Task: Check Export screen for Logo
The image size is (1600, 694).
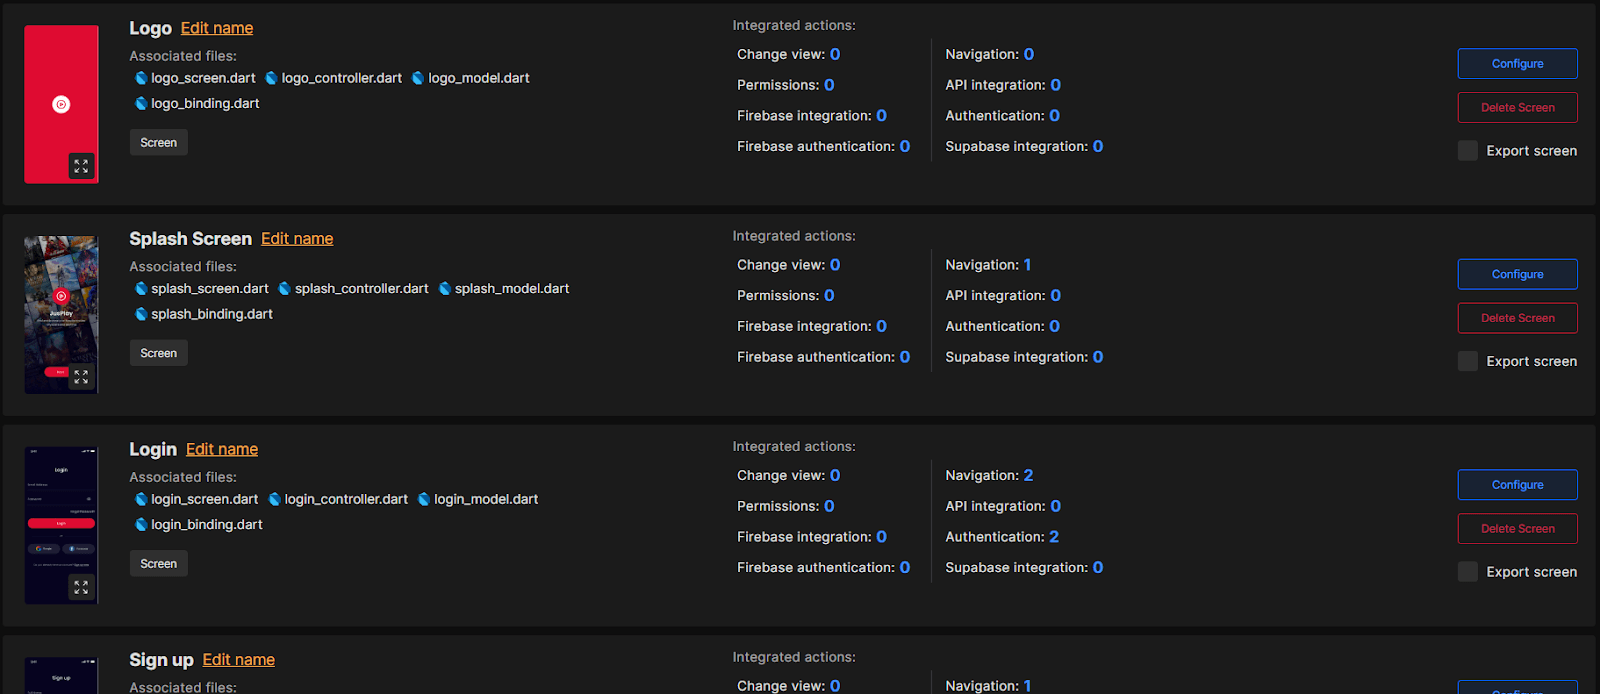Action: coord(1468,151)
